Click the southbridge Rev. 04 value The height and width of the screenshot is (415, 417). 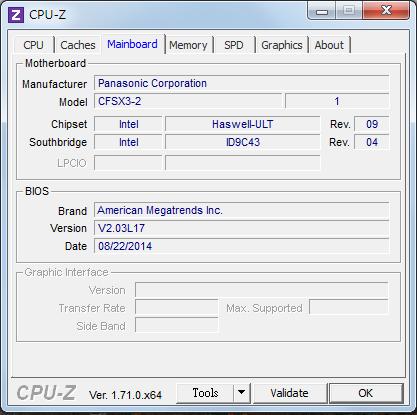[372, 142]
